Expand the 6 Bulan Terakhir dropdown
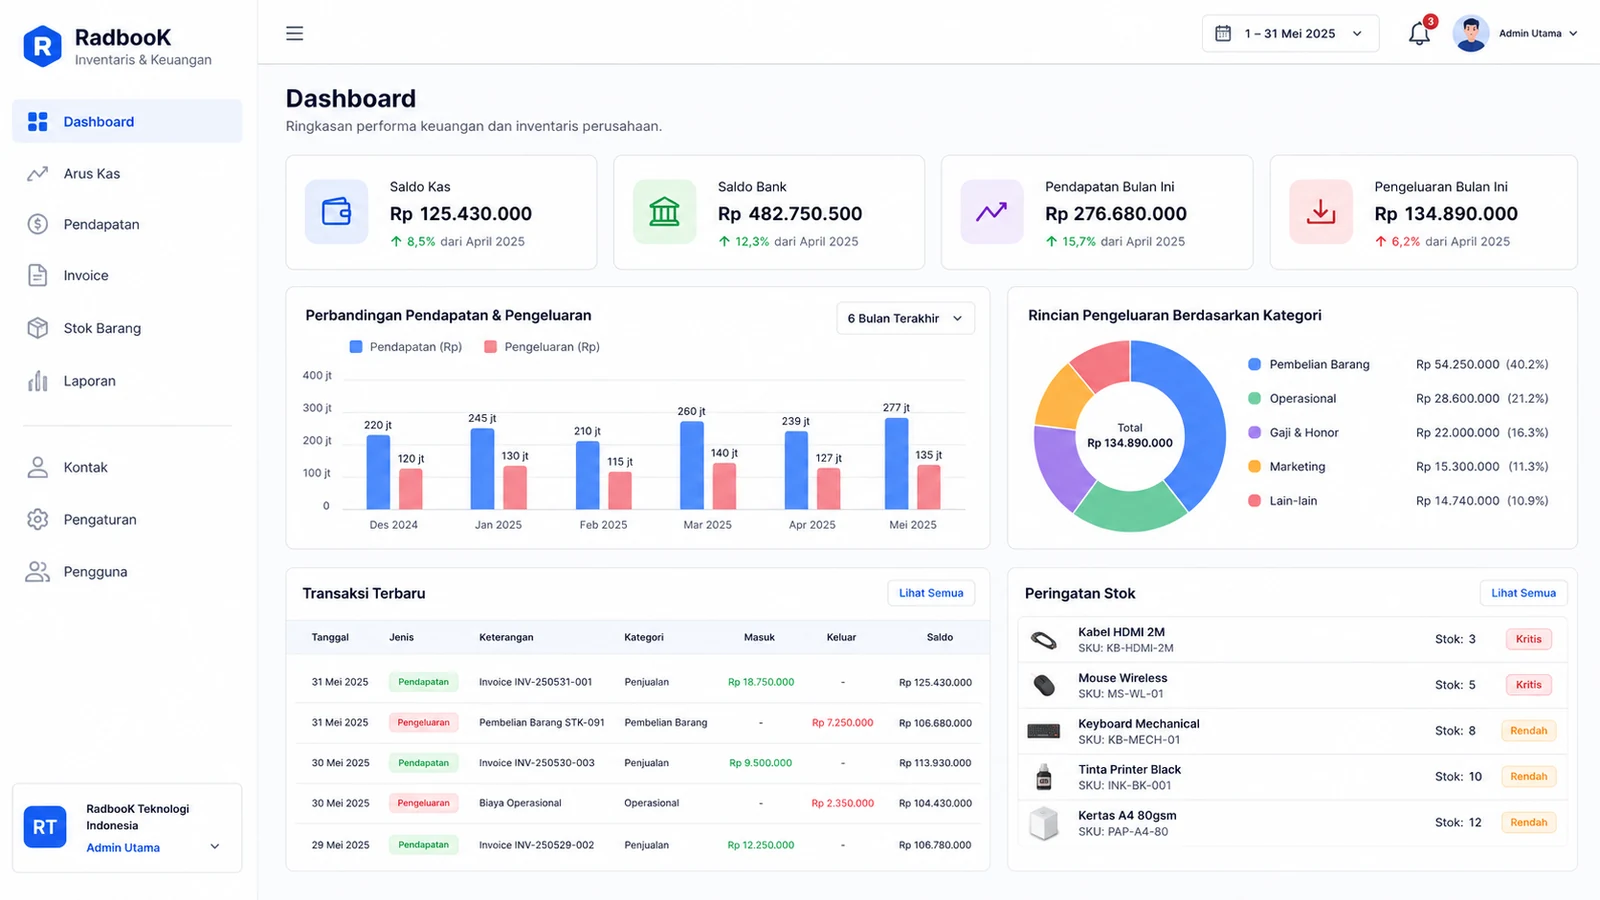Viewport: 1600px width, 900px height. click(x=905, y=318)
